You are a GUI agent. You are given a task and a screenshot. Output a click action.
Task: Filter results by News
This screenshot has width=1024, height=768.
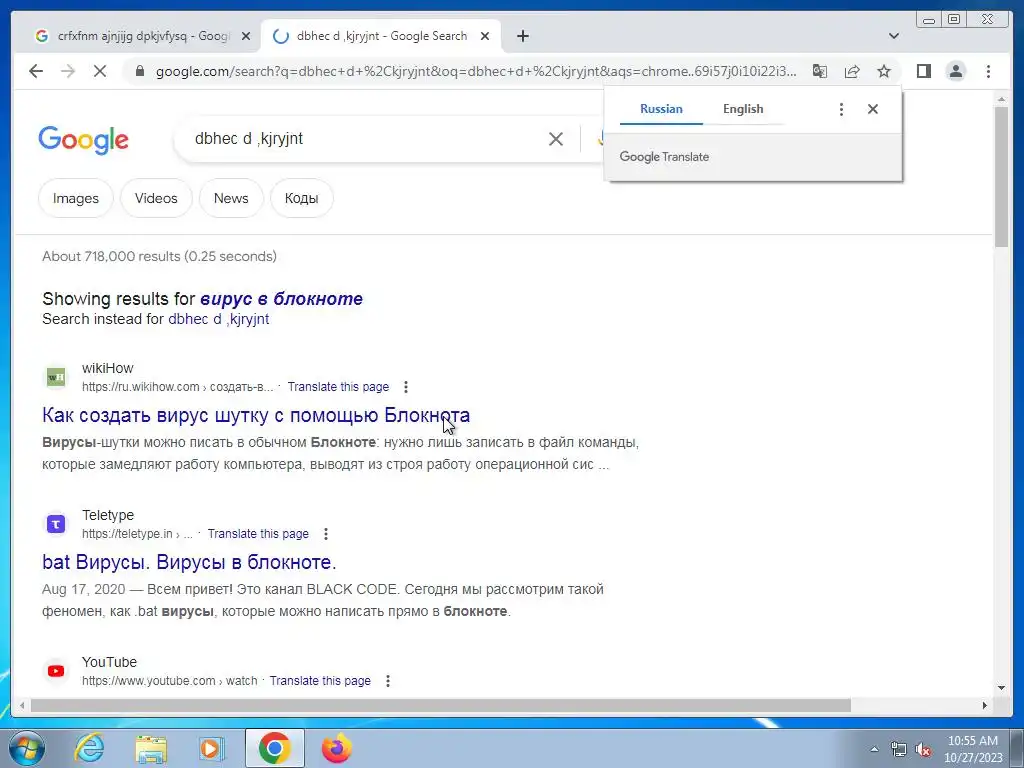(x=231, y=198)
